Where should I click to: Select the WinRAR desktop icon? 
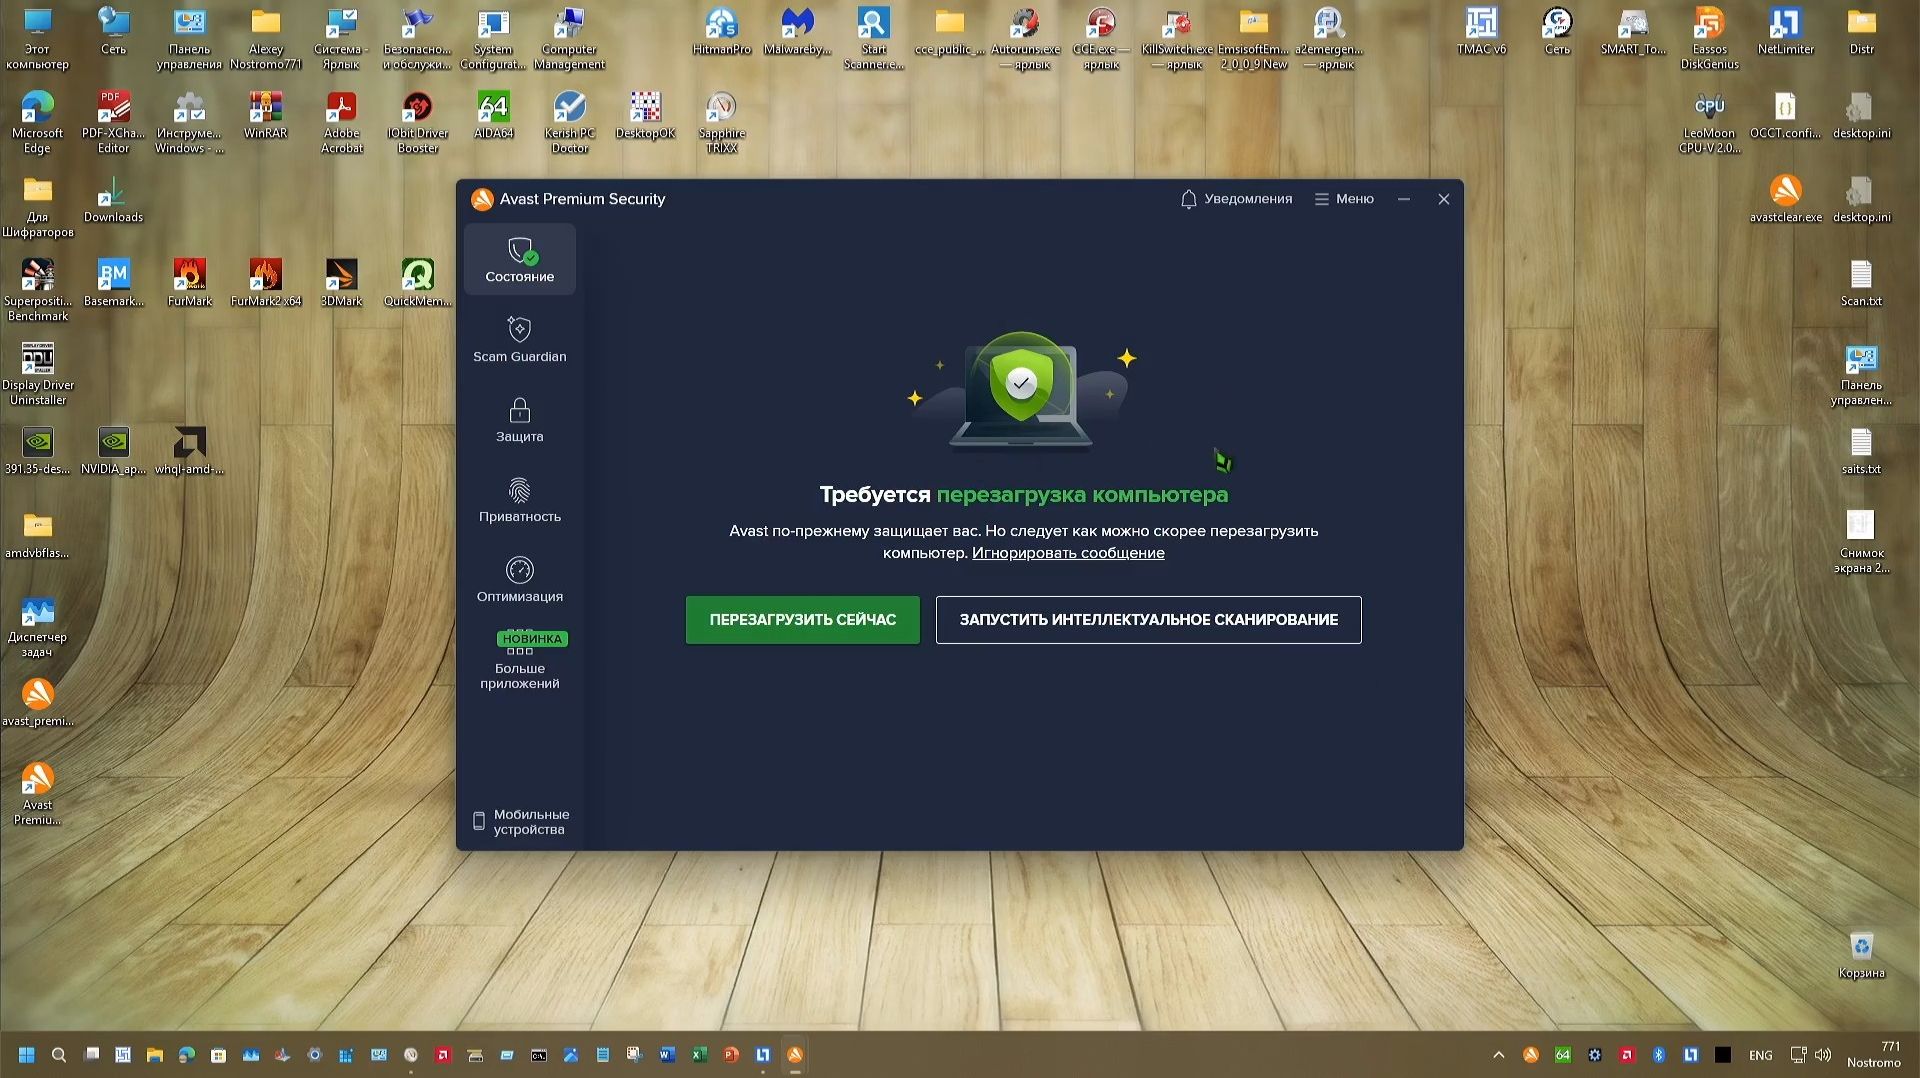pyautogui.click(x=265, y=115)
